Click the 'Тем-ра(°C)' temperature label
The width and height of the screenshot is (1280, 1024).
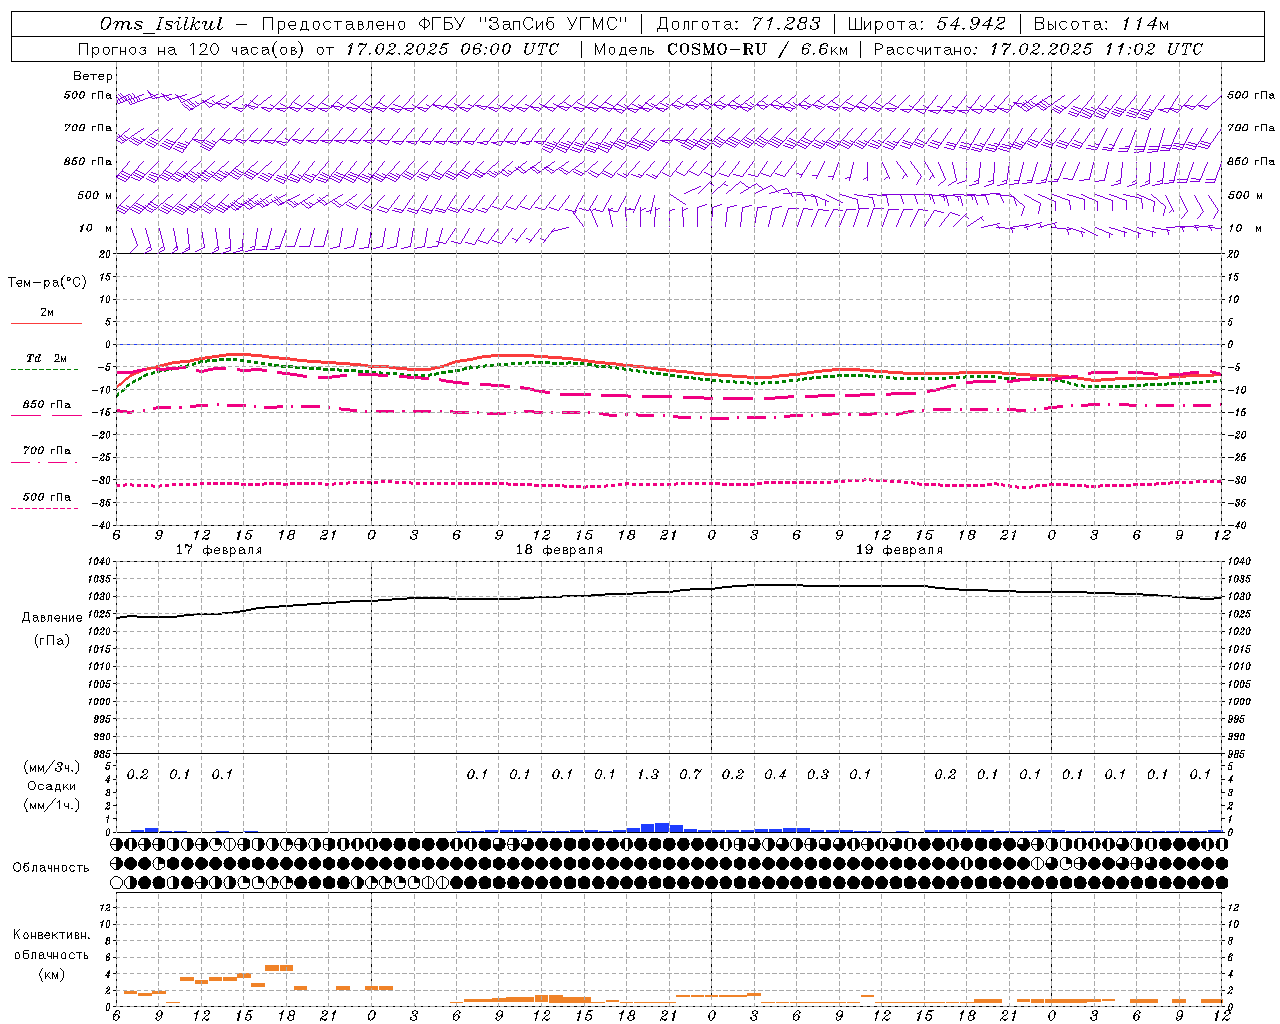click(47, 283)
